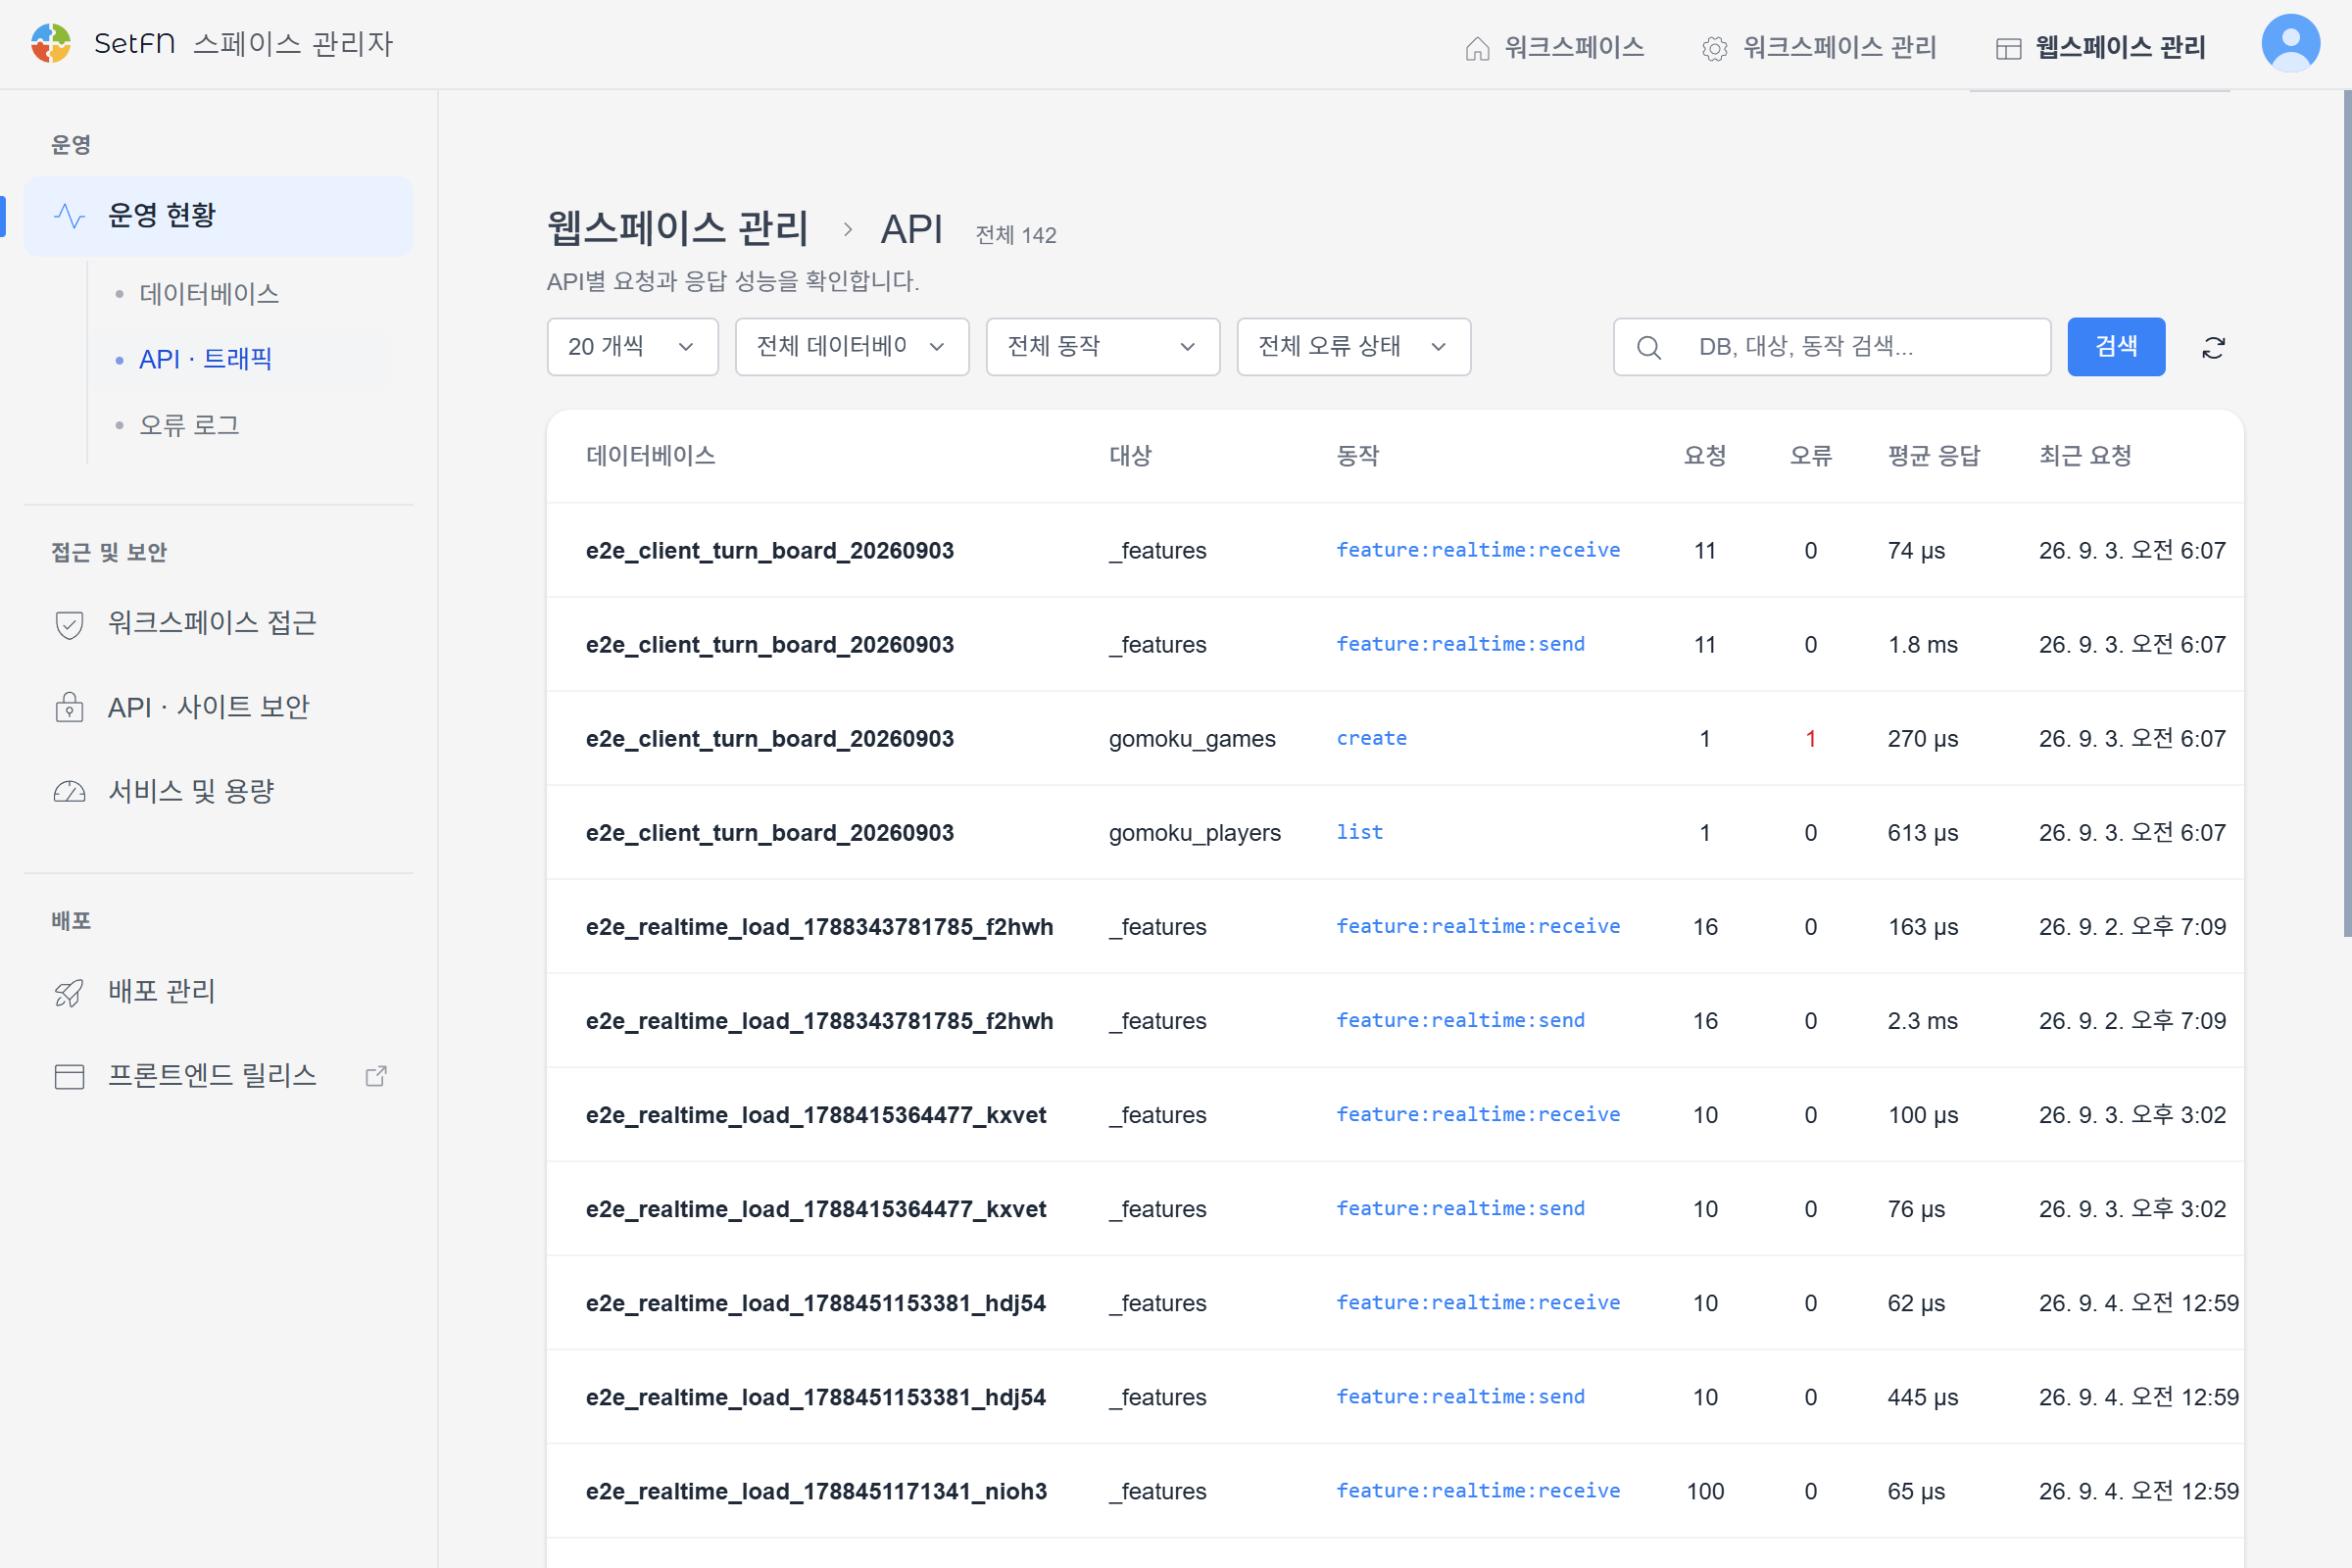Open the 전체 데이터베이스 filter dropdown
Screen dimensions: 2352x1568
852,347
